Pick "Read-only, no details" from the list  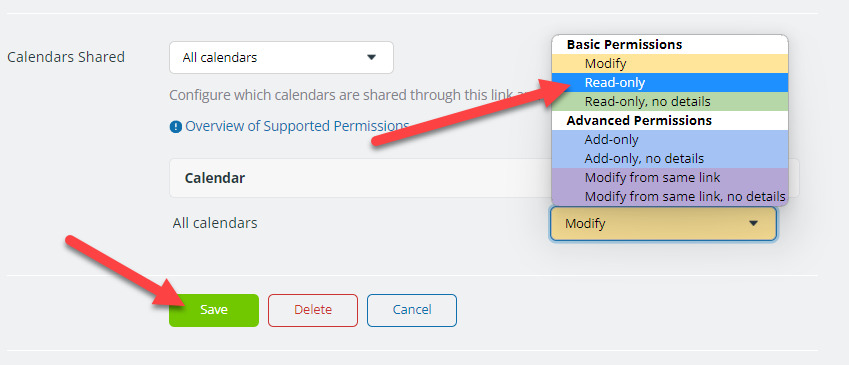670,101
